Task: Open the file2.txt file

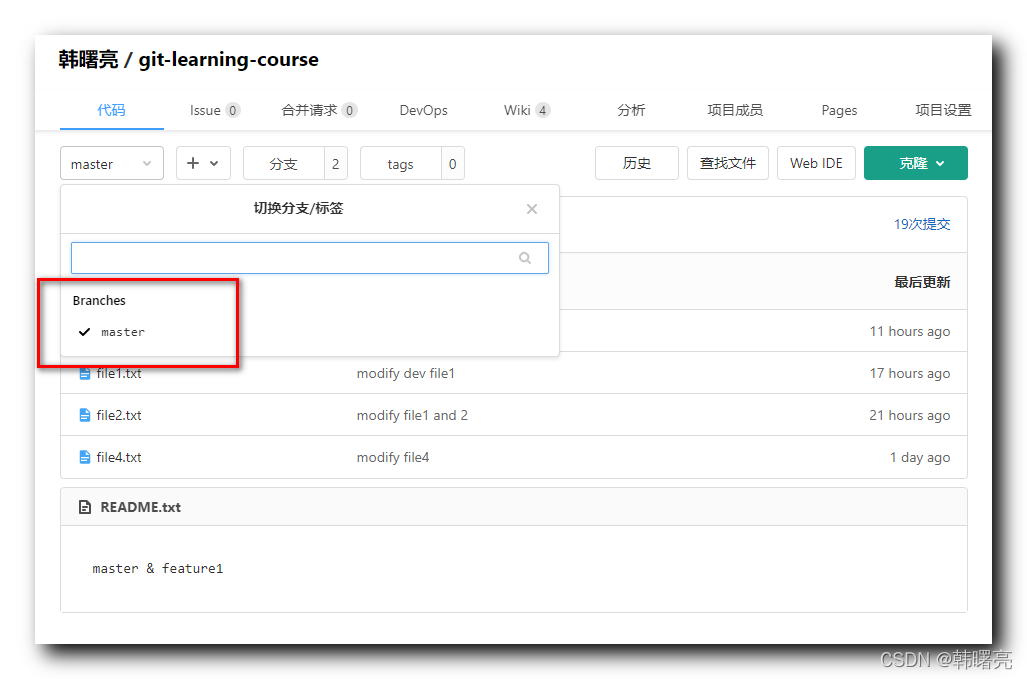Action: pyautogui.click(x=119, y=415)
